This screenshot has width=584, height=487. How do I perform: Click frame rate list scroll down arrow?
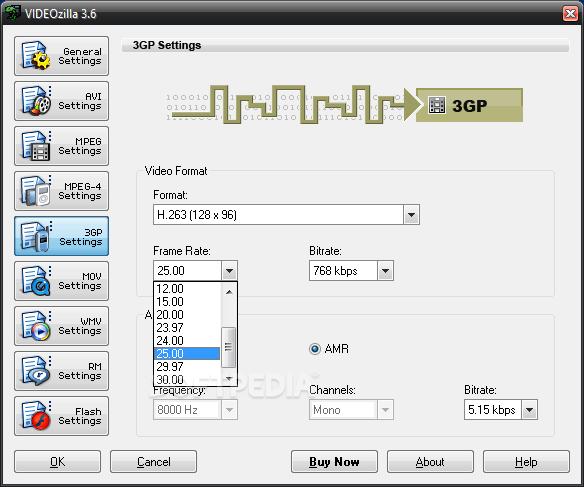pyautogui.click(x=229, y=379)
